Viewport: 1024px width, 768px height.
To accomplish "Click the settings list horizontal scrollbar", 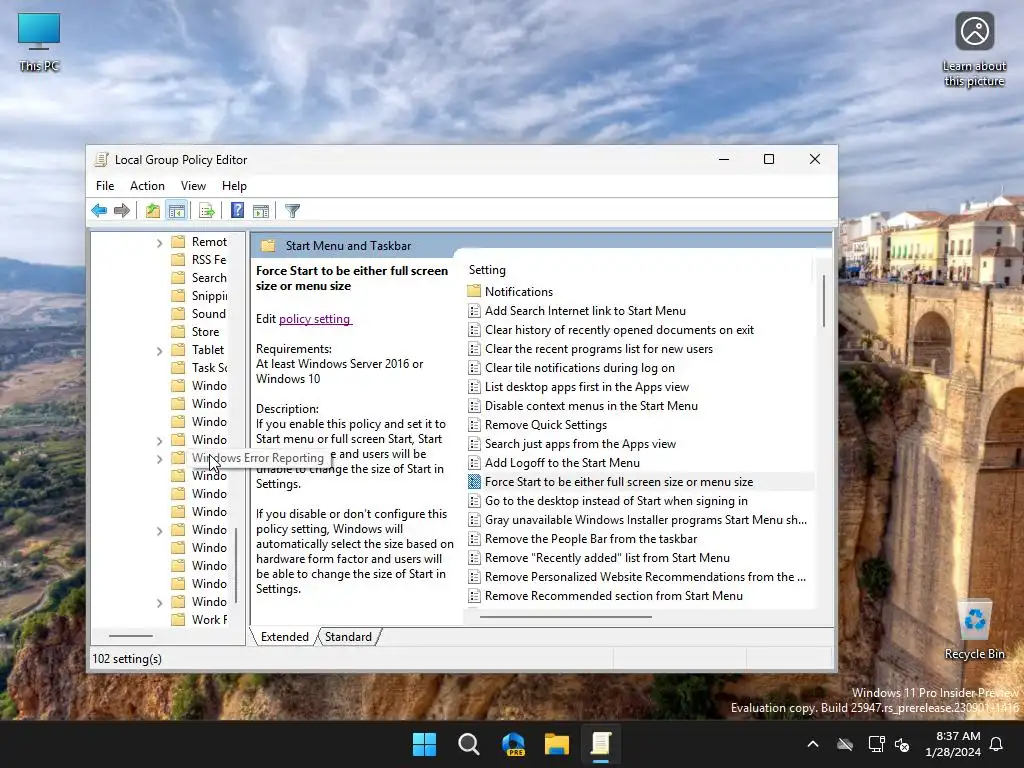I will [566, 616].
